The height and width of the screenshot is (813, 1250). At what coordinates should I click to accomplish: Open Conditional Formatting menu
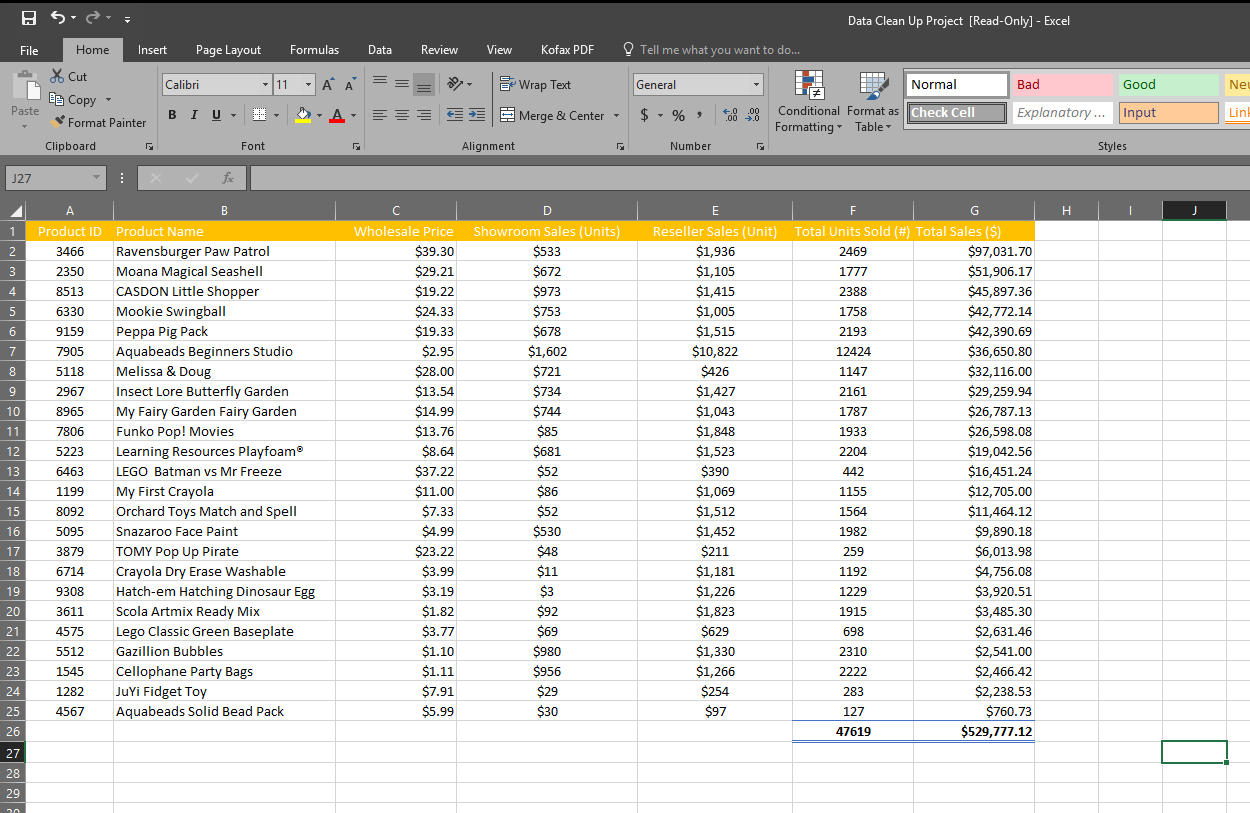tap(809, 102)
